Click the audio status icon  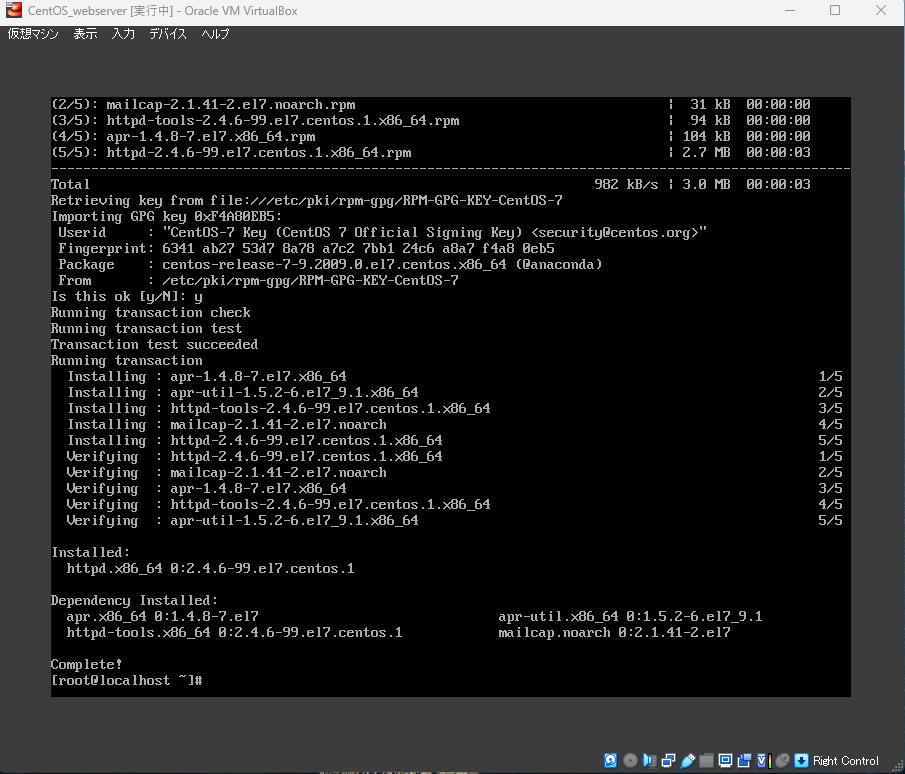click(648, 760)
